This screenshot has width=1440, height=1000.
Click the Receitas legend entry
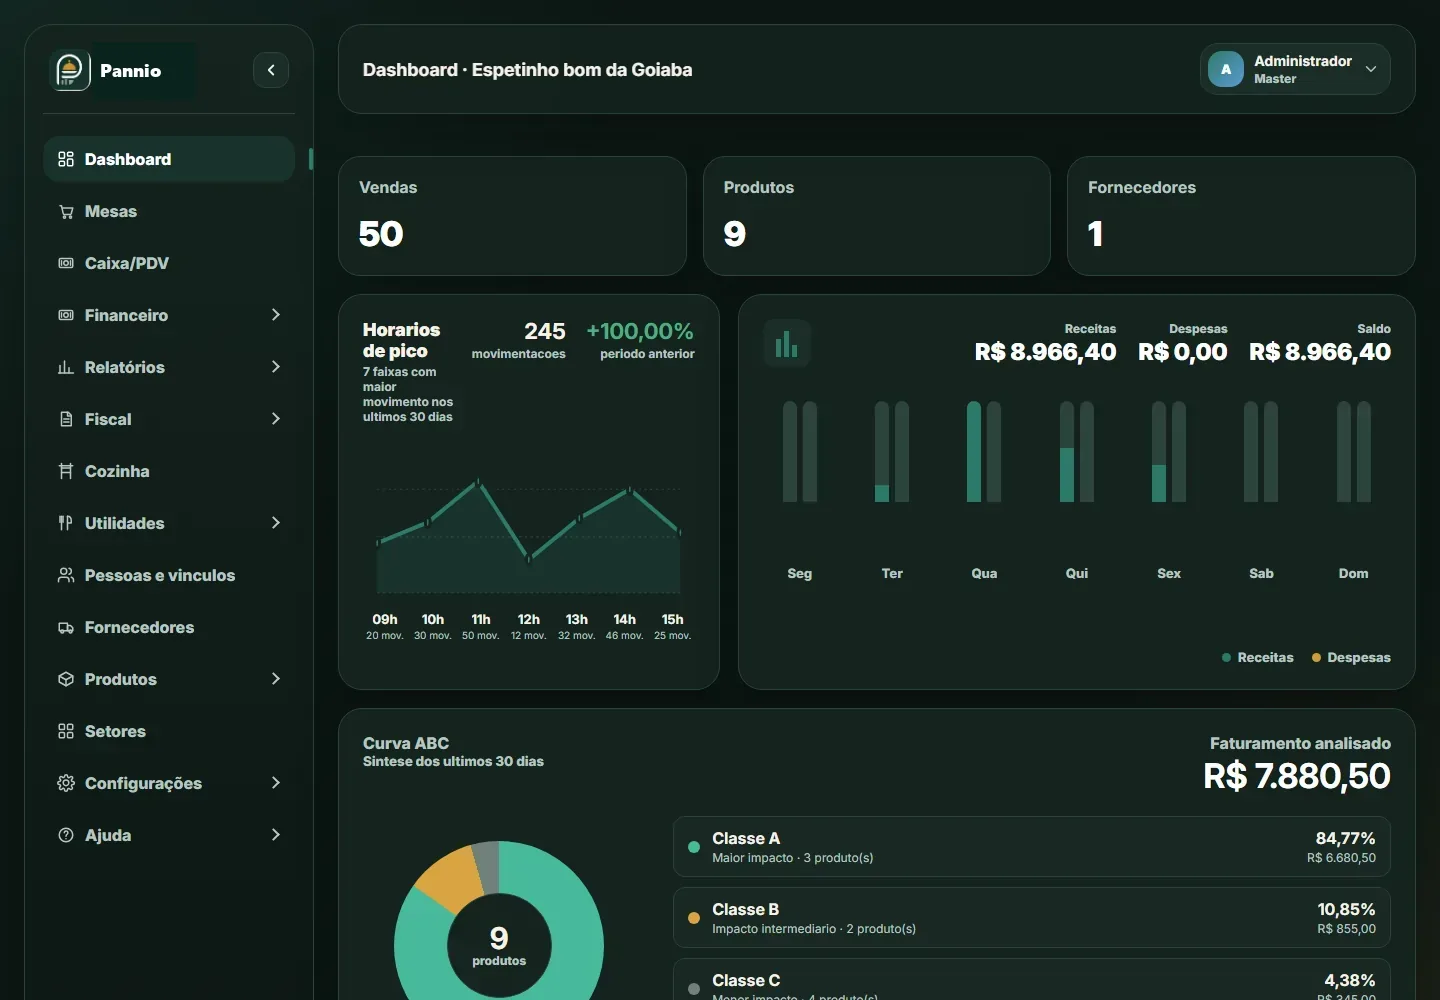pyautogui.click(x=1258, y=658)
